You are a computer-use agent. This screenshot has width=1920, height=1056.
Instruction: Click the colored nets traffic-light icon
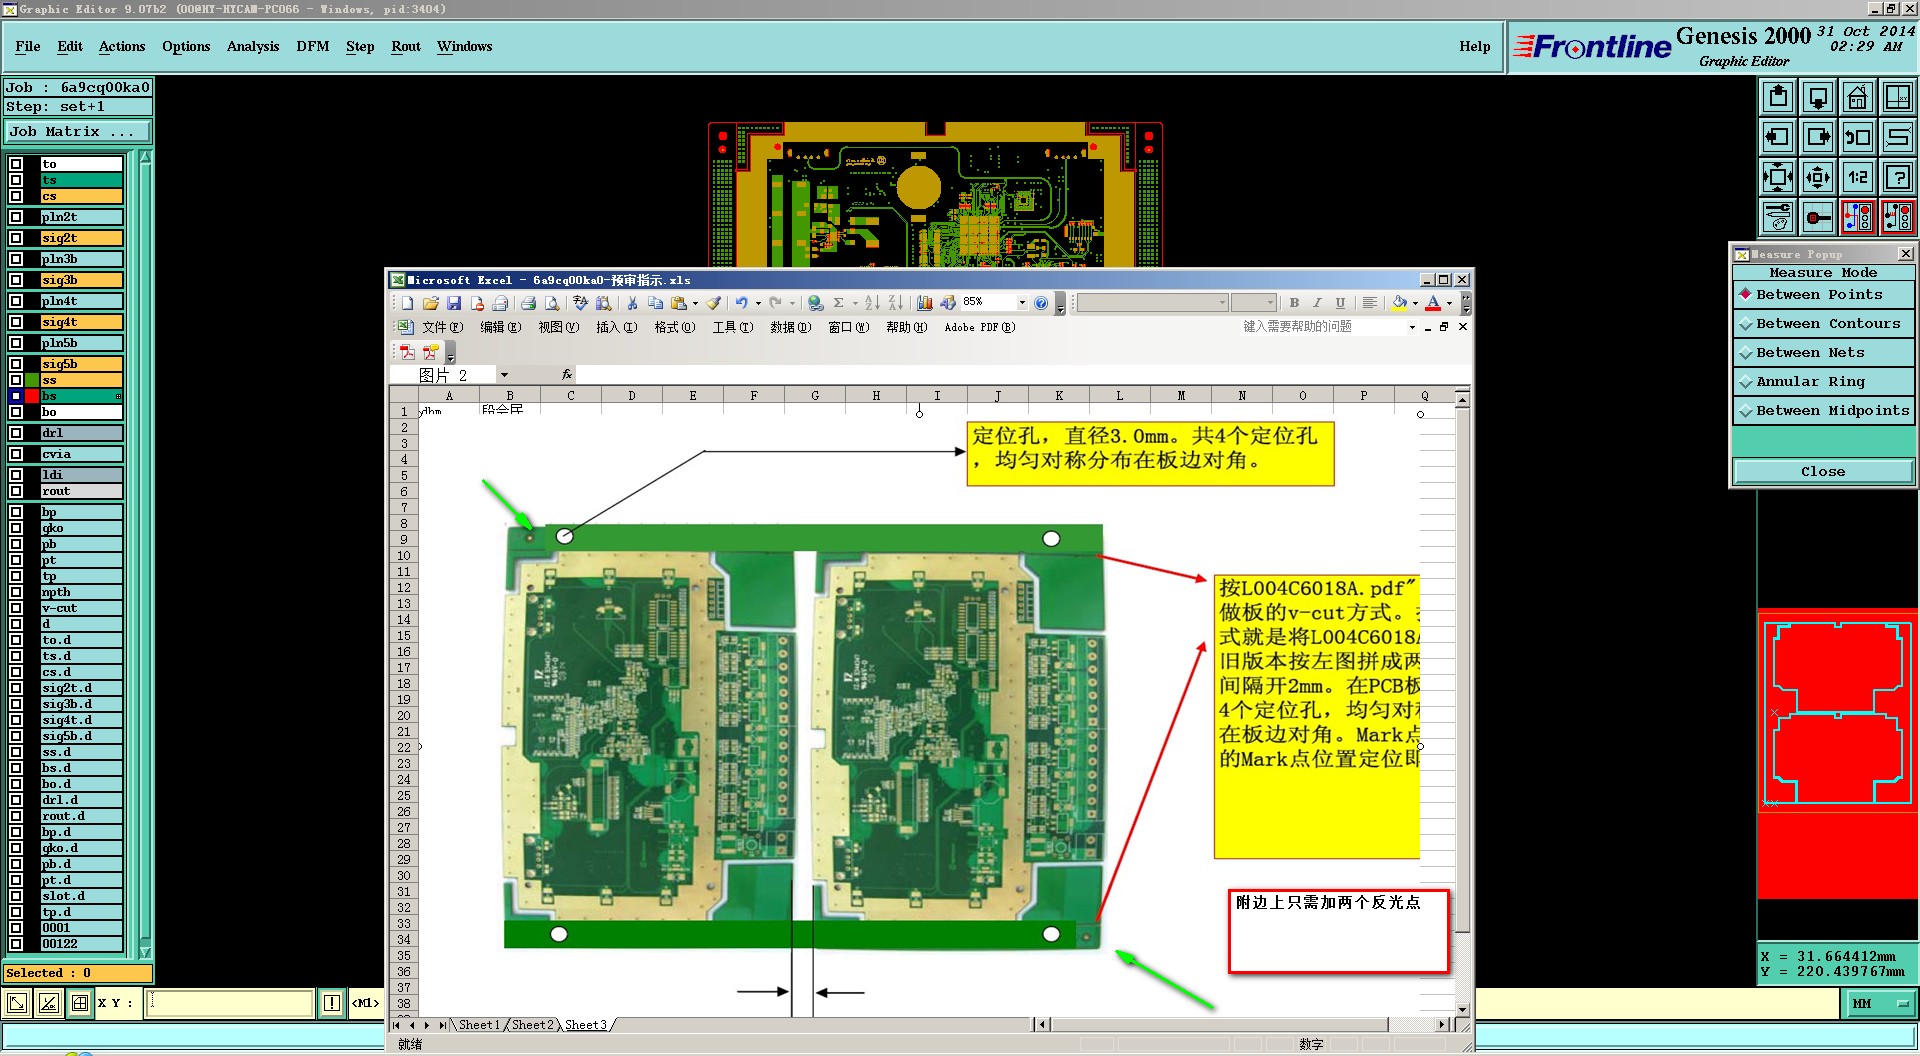tap(1858, 217)
